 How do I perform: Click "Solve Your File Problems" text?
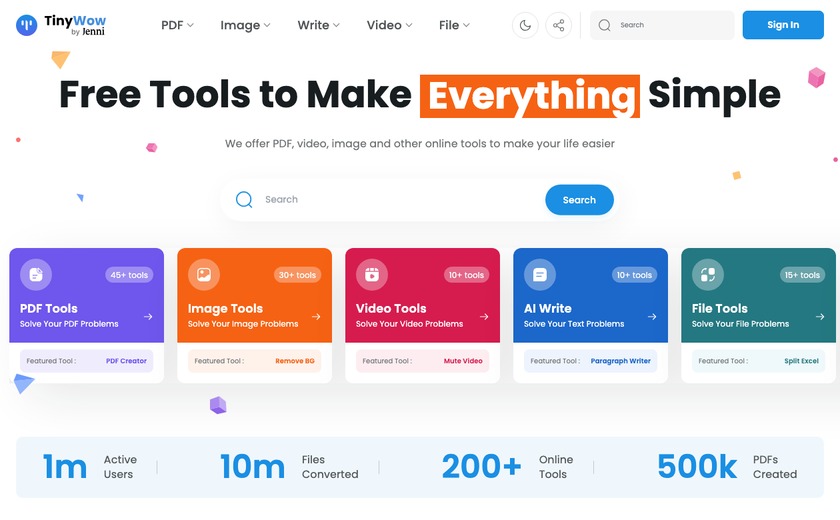(x=740, y=324)
